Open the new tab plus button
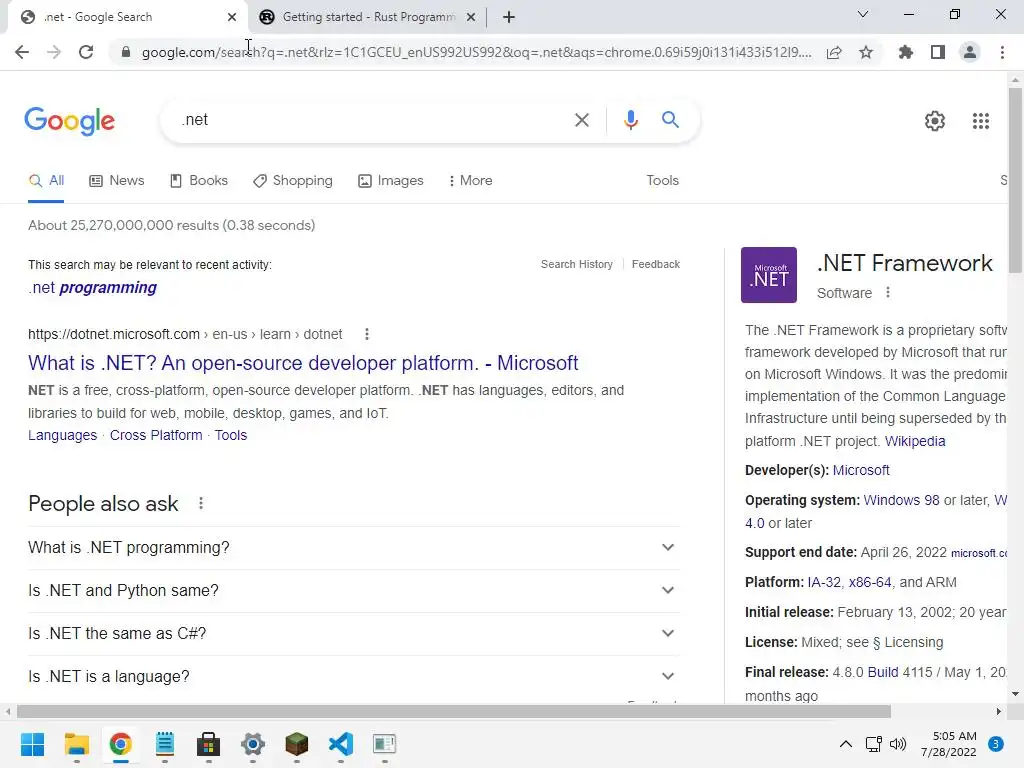Screen dimensions: 1024x768 coord(509,17)
